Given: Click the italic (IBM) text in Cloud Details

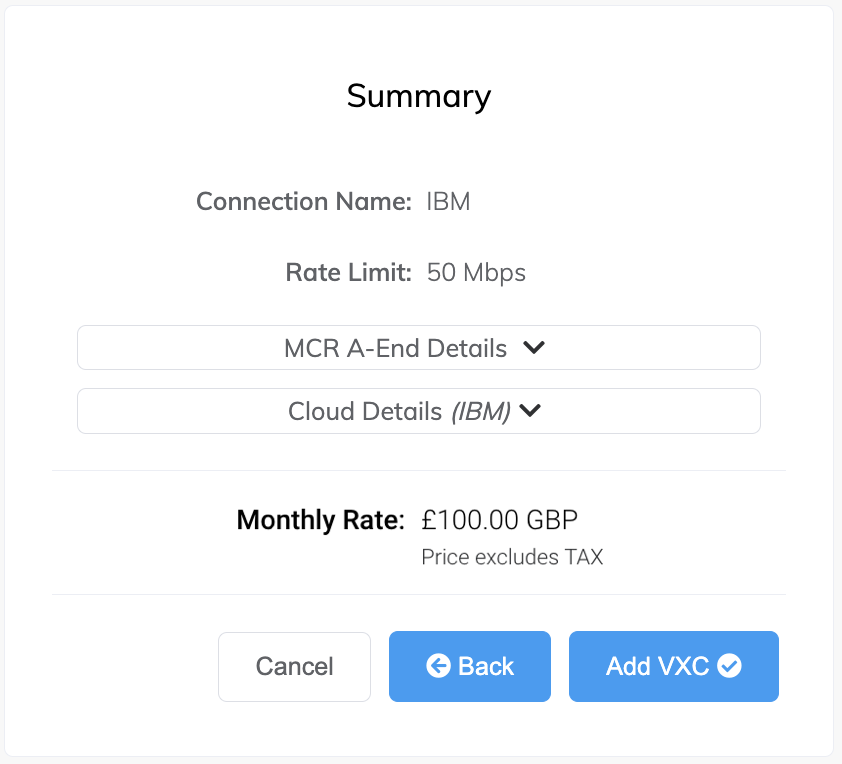Looking at the screenshot, I should (481, 412).
